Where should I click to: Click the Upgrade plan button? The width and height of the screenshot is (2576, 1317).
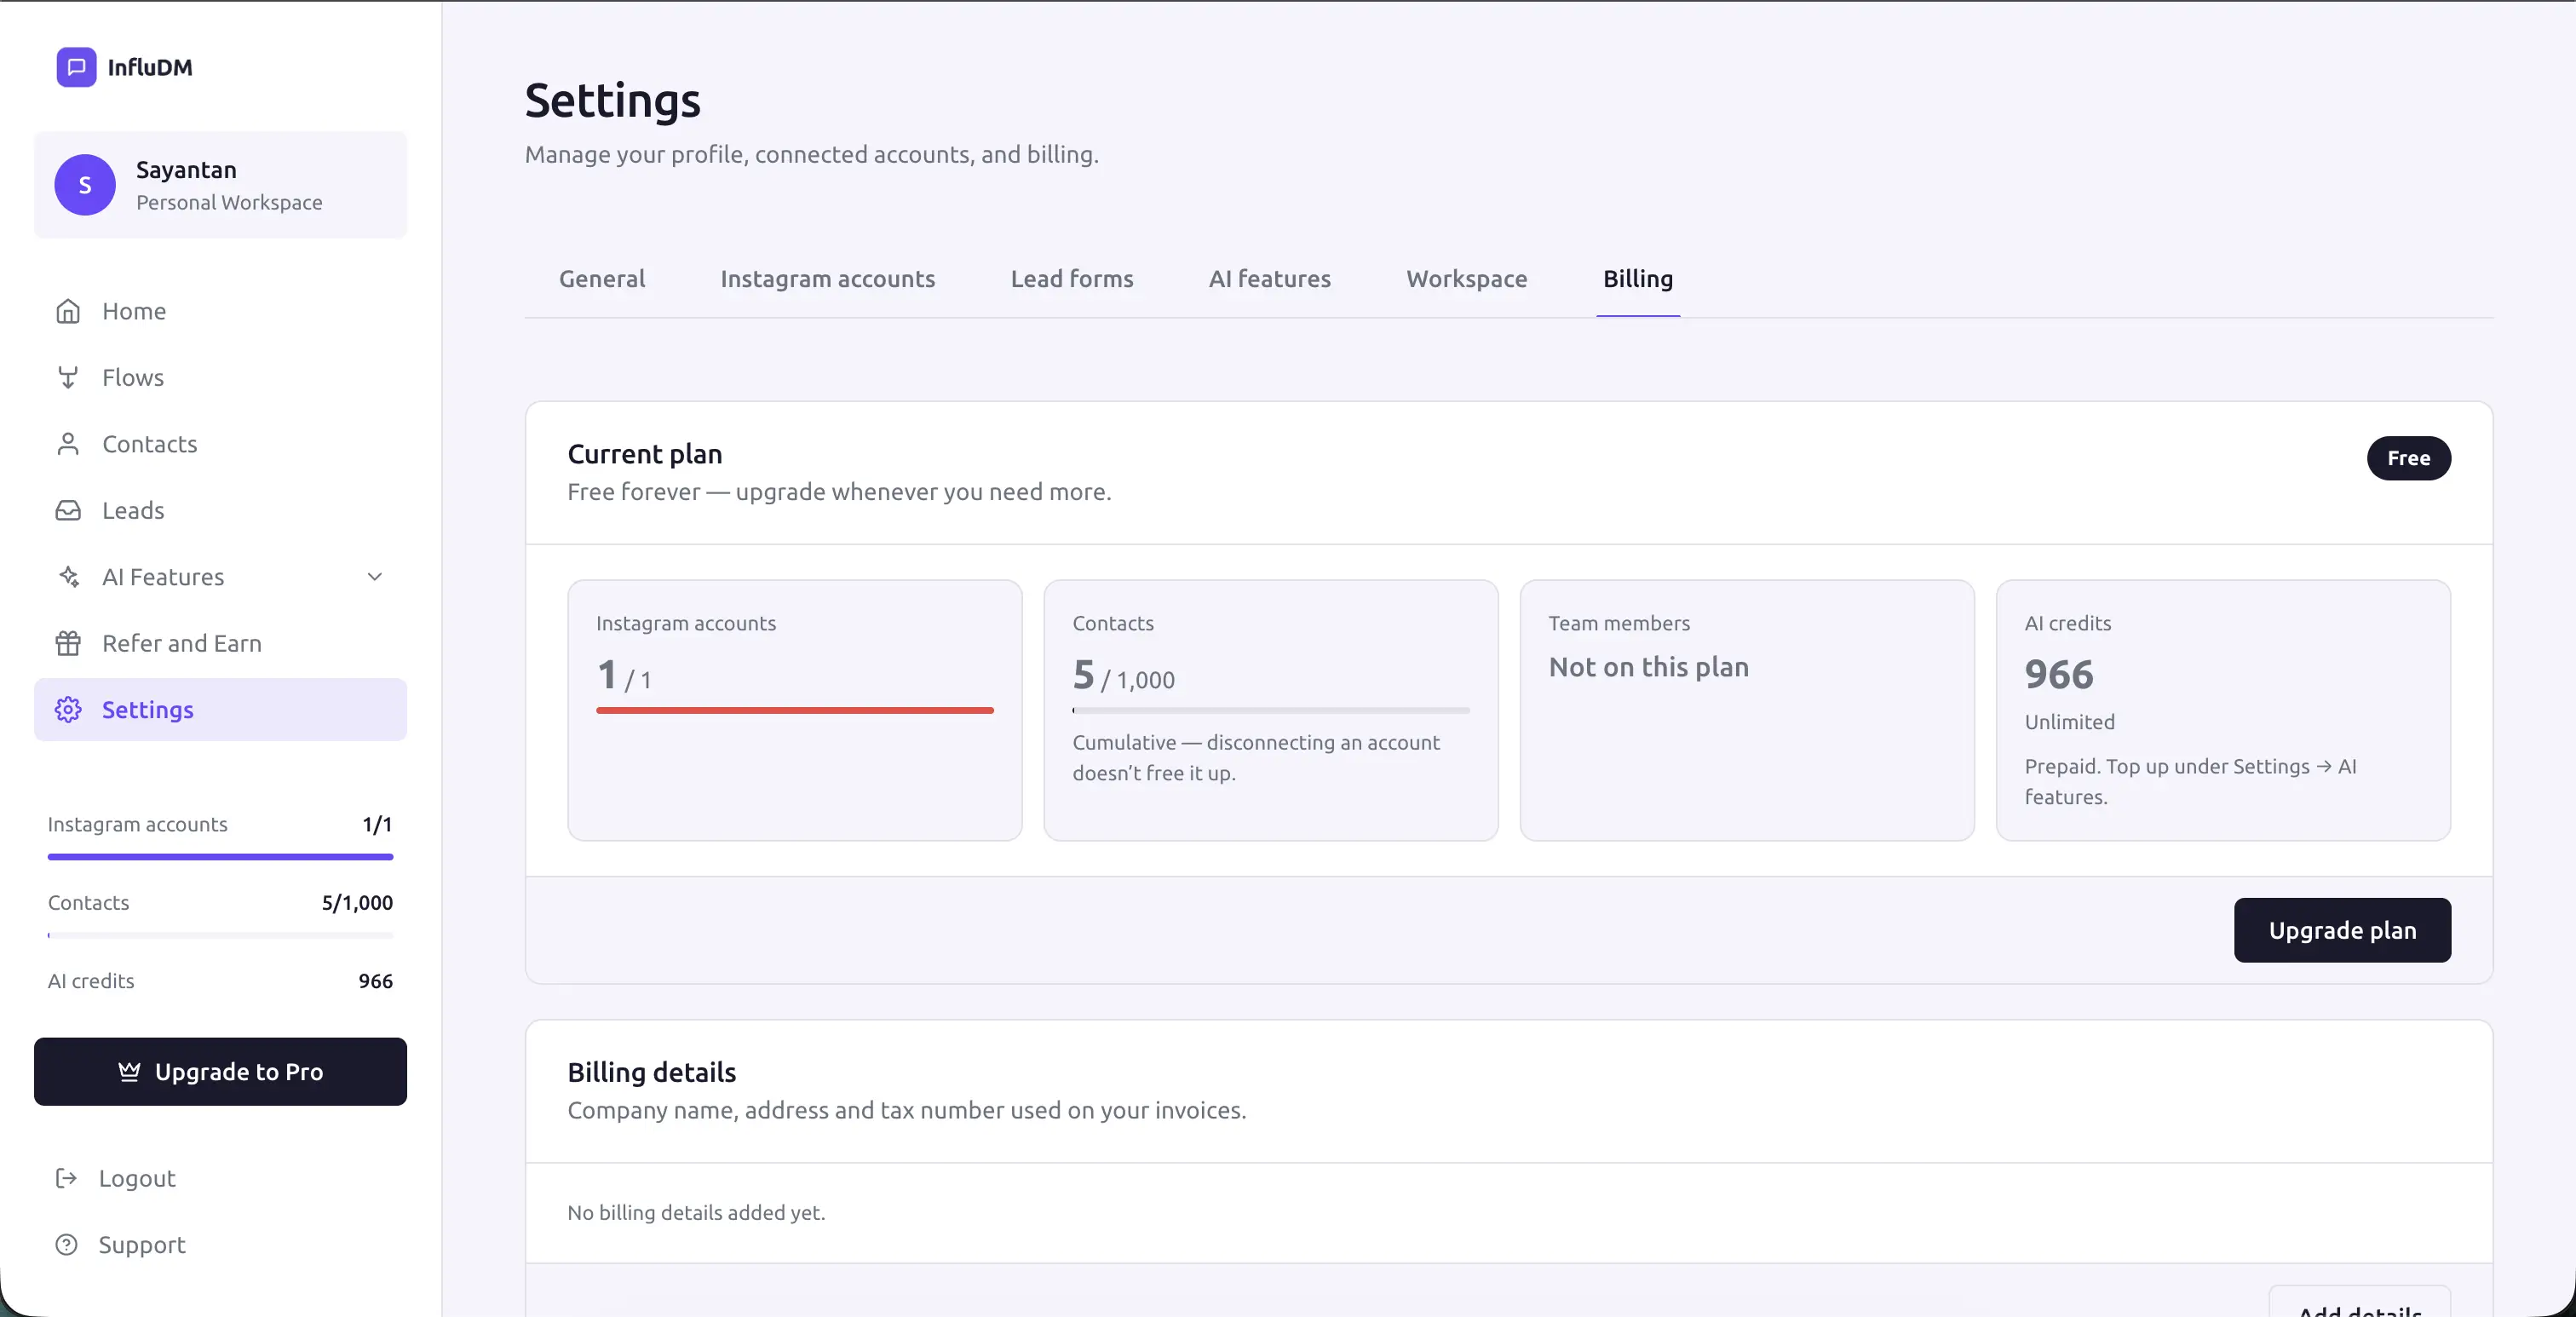tap(2342, 930)
